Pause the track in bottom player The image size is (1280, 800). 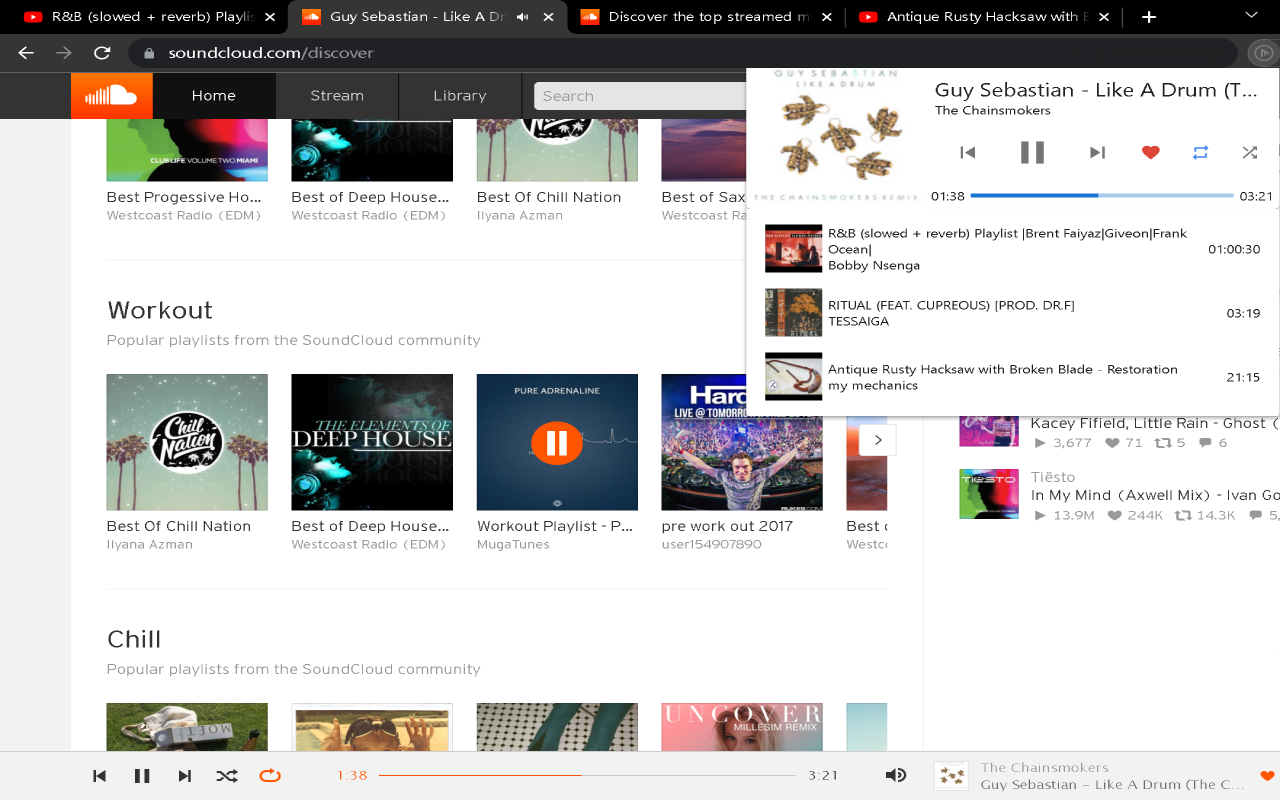click(142, 776)
